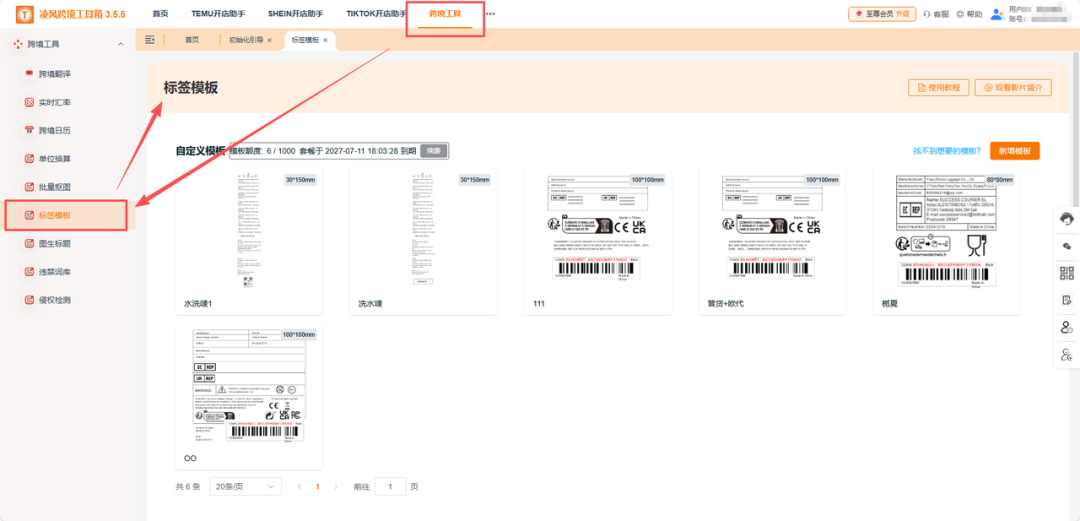Select the 标签模板 sidebar icon

[x=29, y=216]
